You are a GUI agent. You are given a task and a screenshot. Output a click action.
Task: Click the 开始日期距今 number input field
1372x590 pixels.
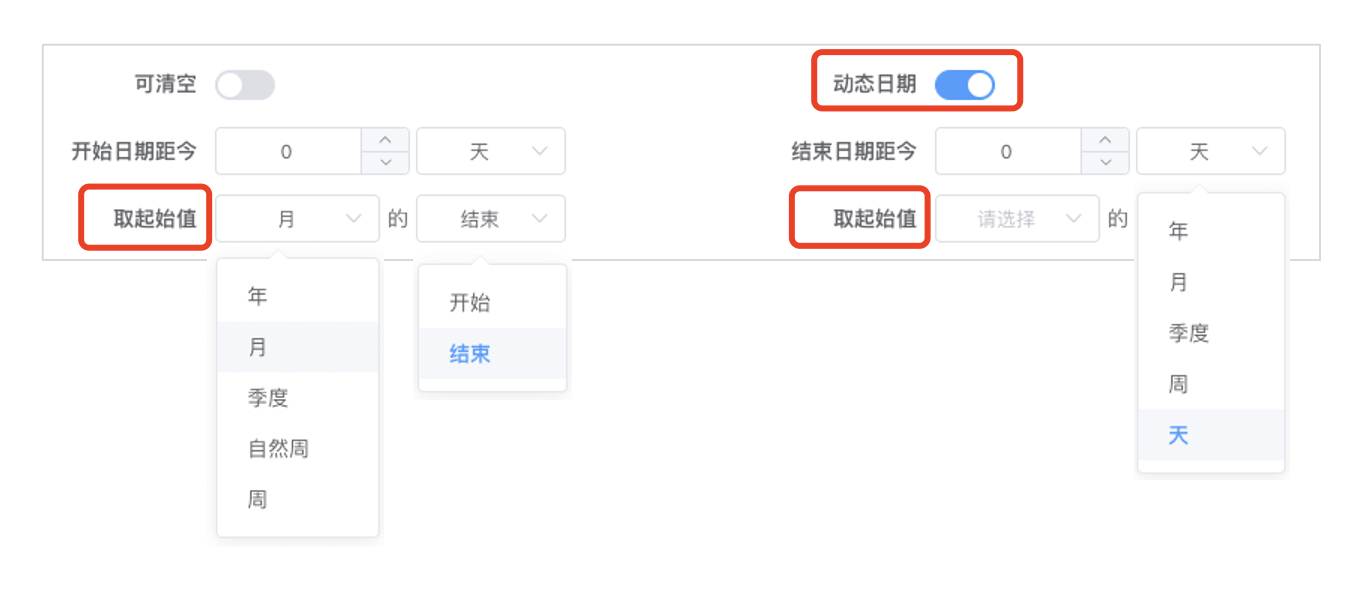[288, 152]
